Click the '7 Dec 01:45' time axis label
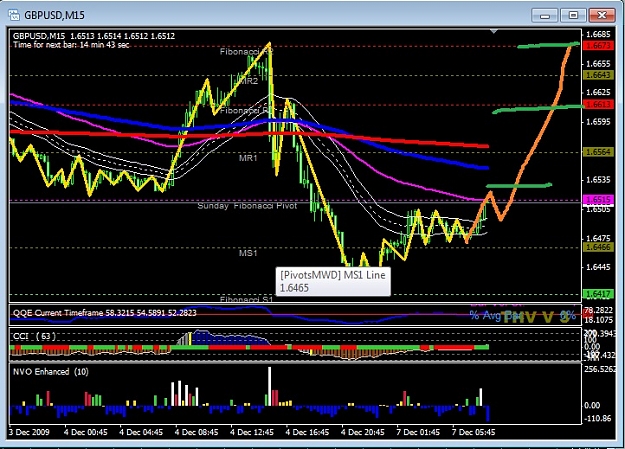Screen dimensions: 625x449 tap(418, 432)
